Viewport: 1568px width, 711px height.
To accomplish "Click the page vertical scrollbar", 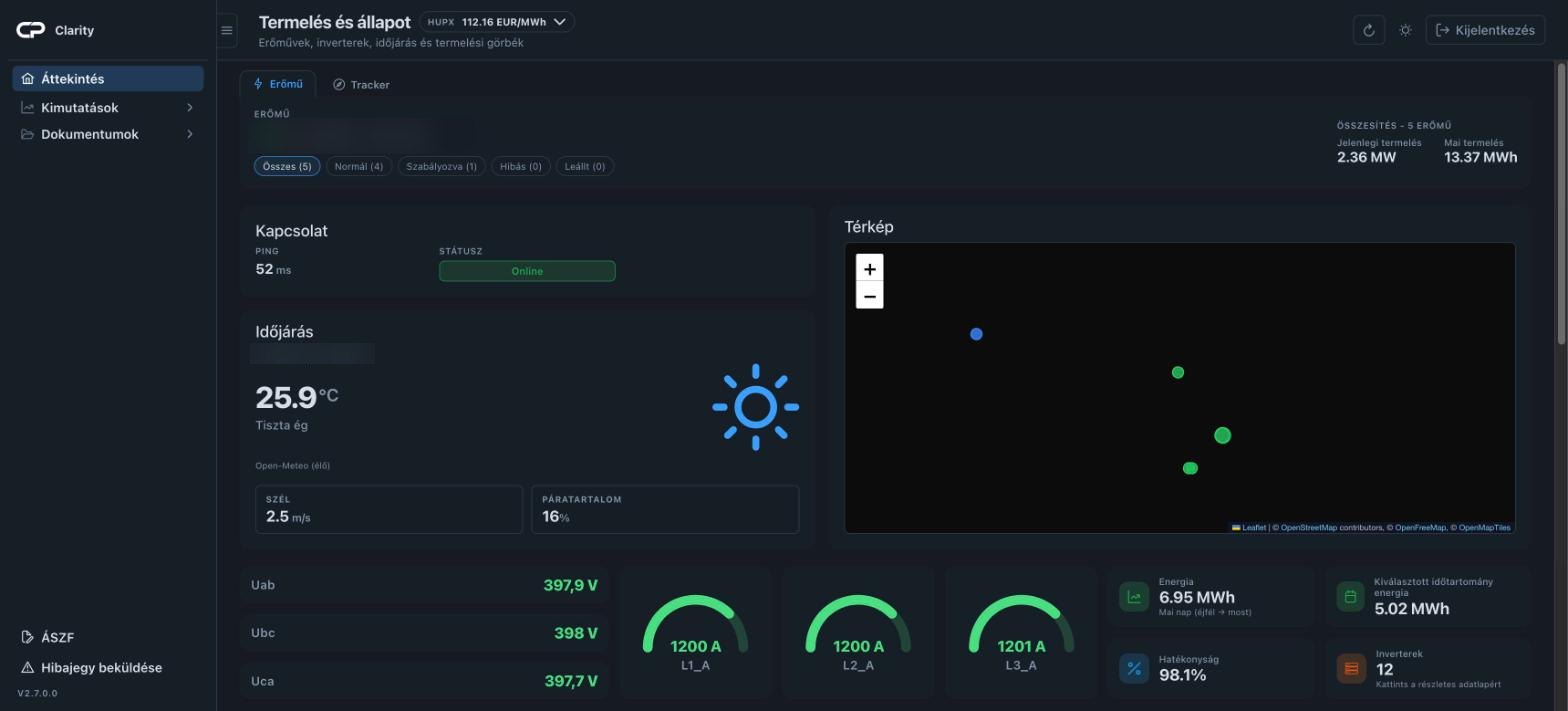I will coord(1561,205).
